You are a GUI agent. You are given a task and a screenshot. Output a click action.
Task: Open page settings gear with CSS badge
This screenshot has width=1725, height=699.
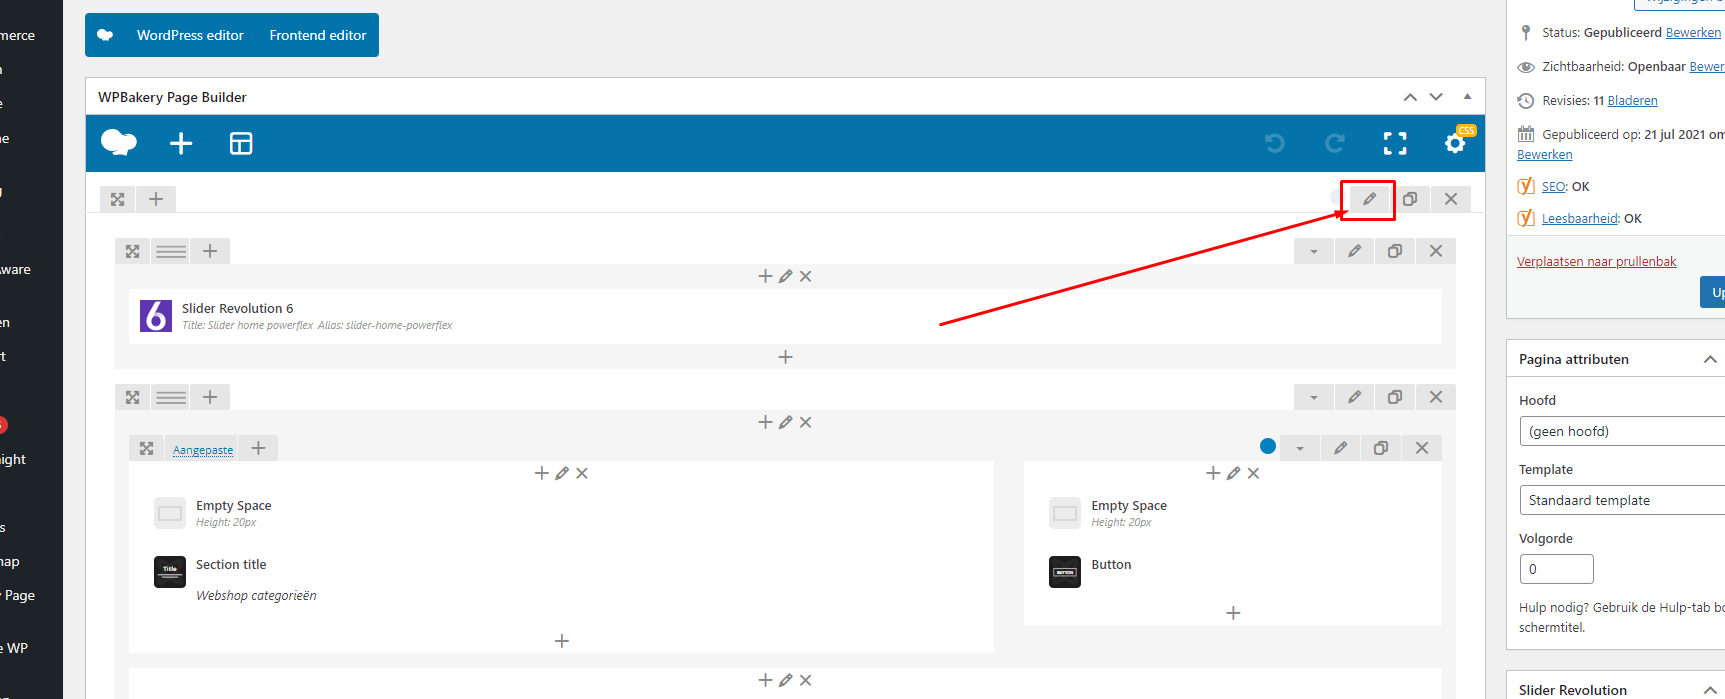pos(1457,142)
